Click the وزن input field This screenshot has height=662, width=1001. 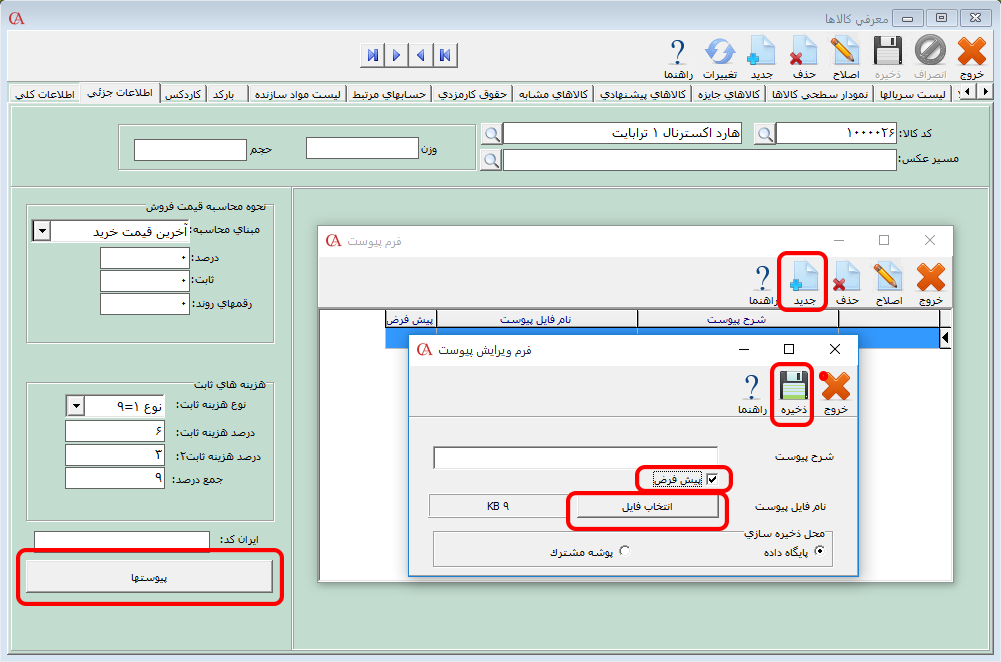pos(362,148)
